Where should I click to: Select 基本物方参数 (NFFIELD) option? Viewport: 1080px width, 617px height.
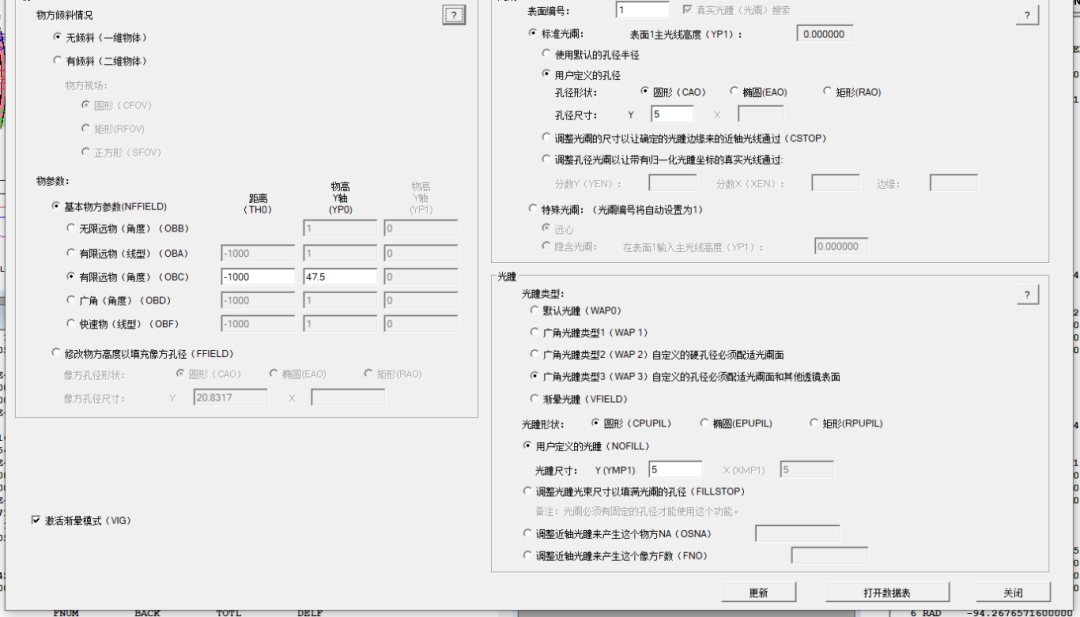click(x=56, y=206)
